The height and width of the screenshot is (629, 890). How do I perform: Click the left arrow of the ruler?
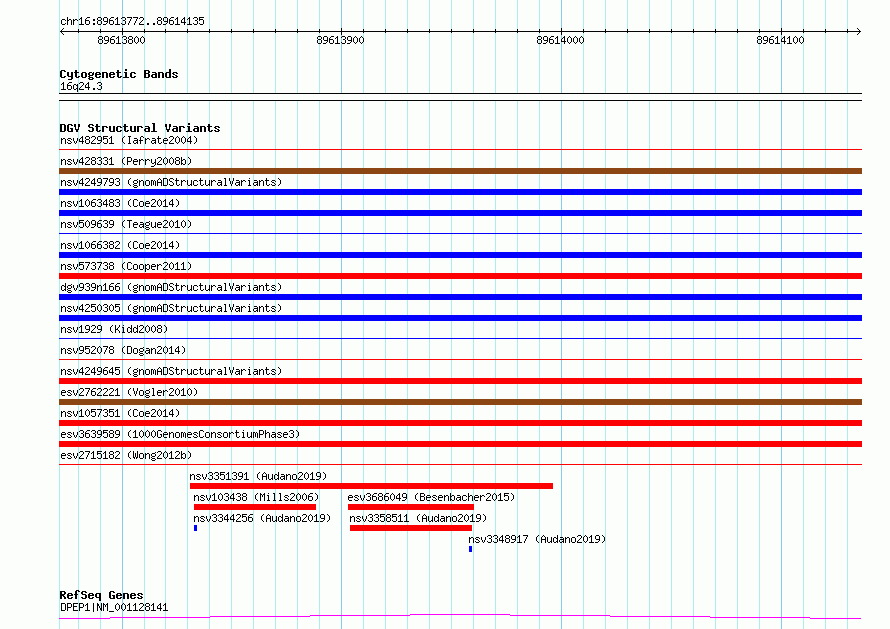(x=62, y=31)
